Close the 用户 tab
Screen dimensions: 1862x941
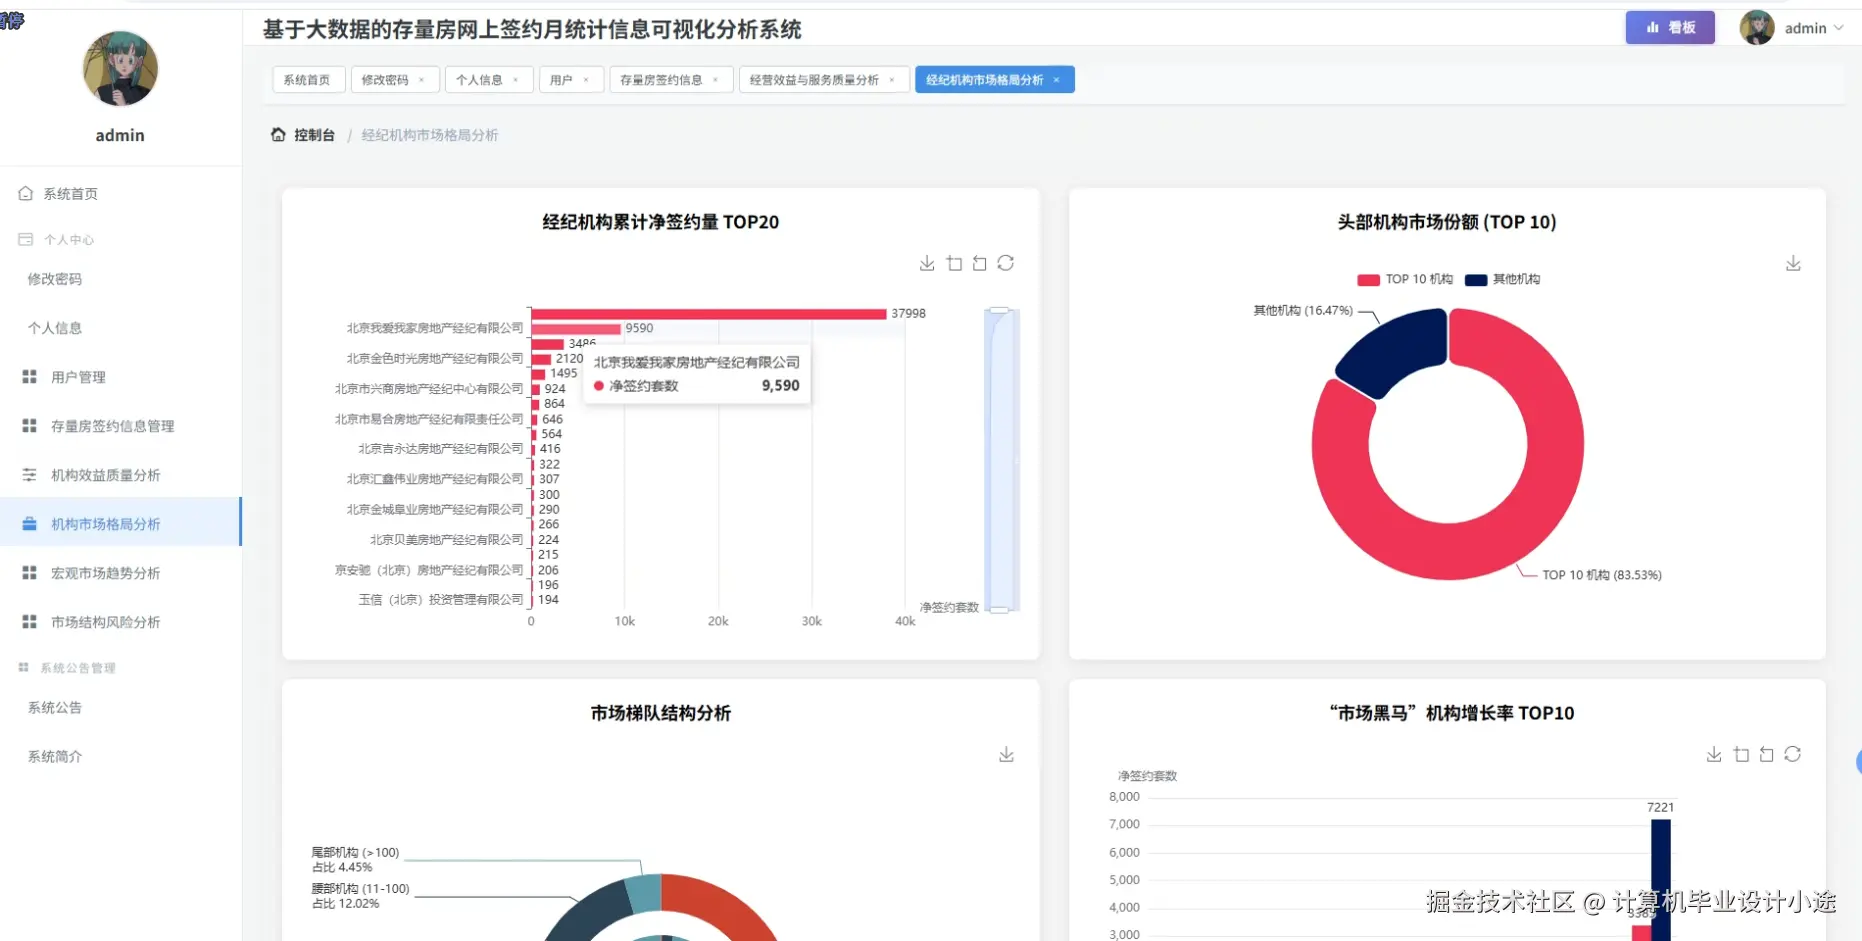click(x=586, y=80)
